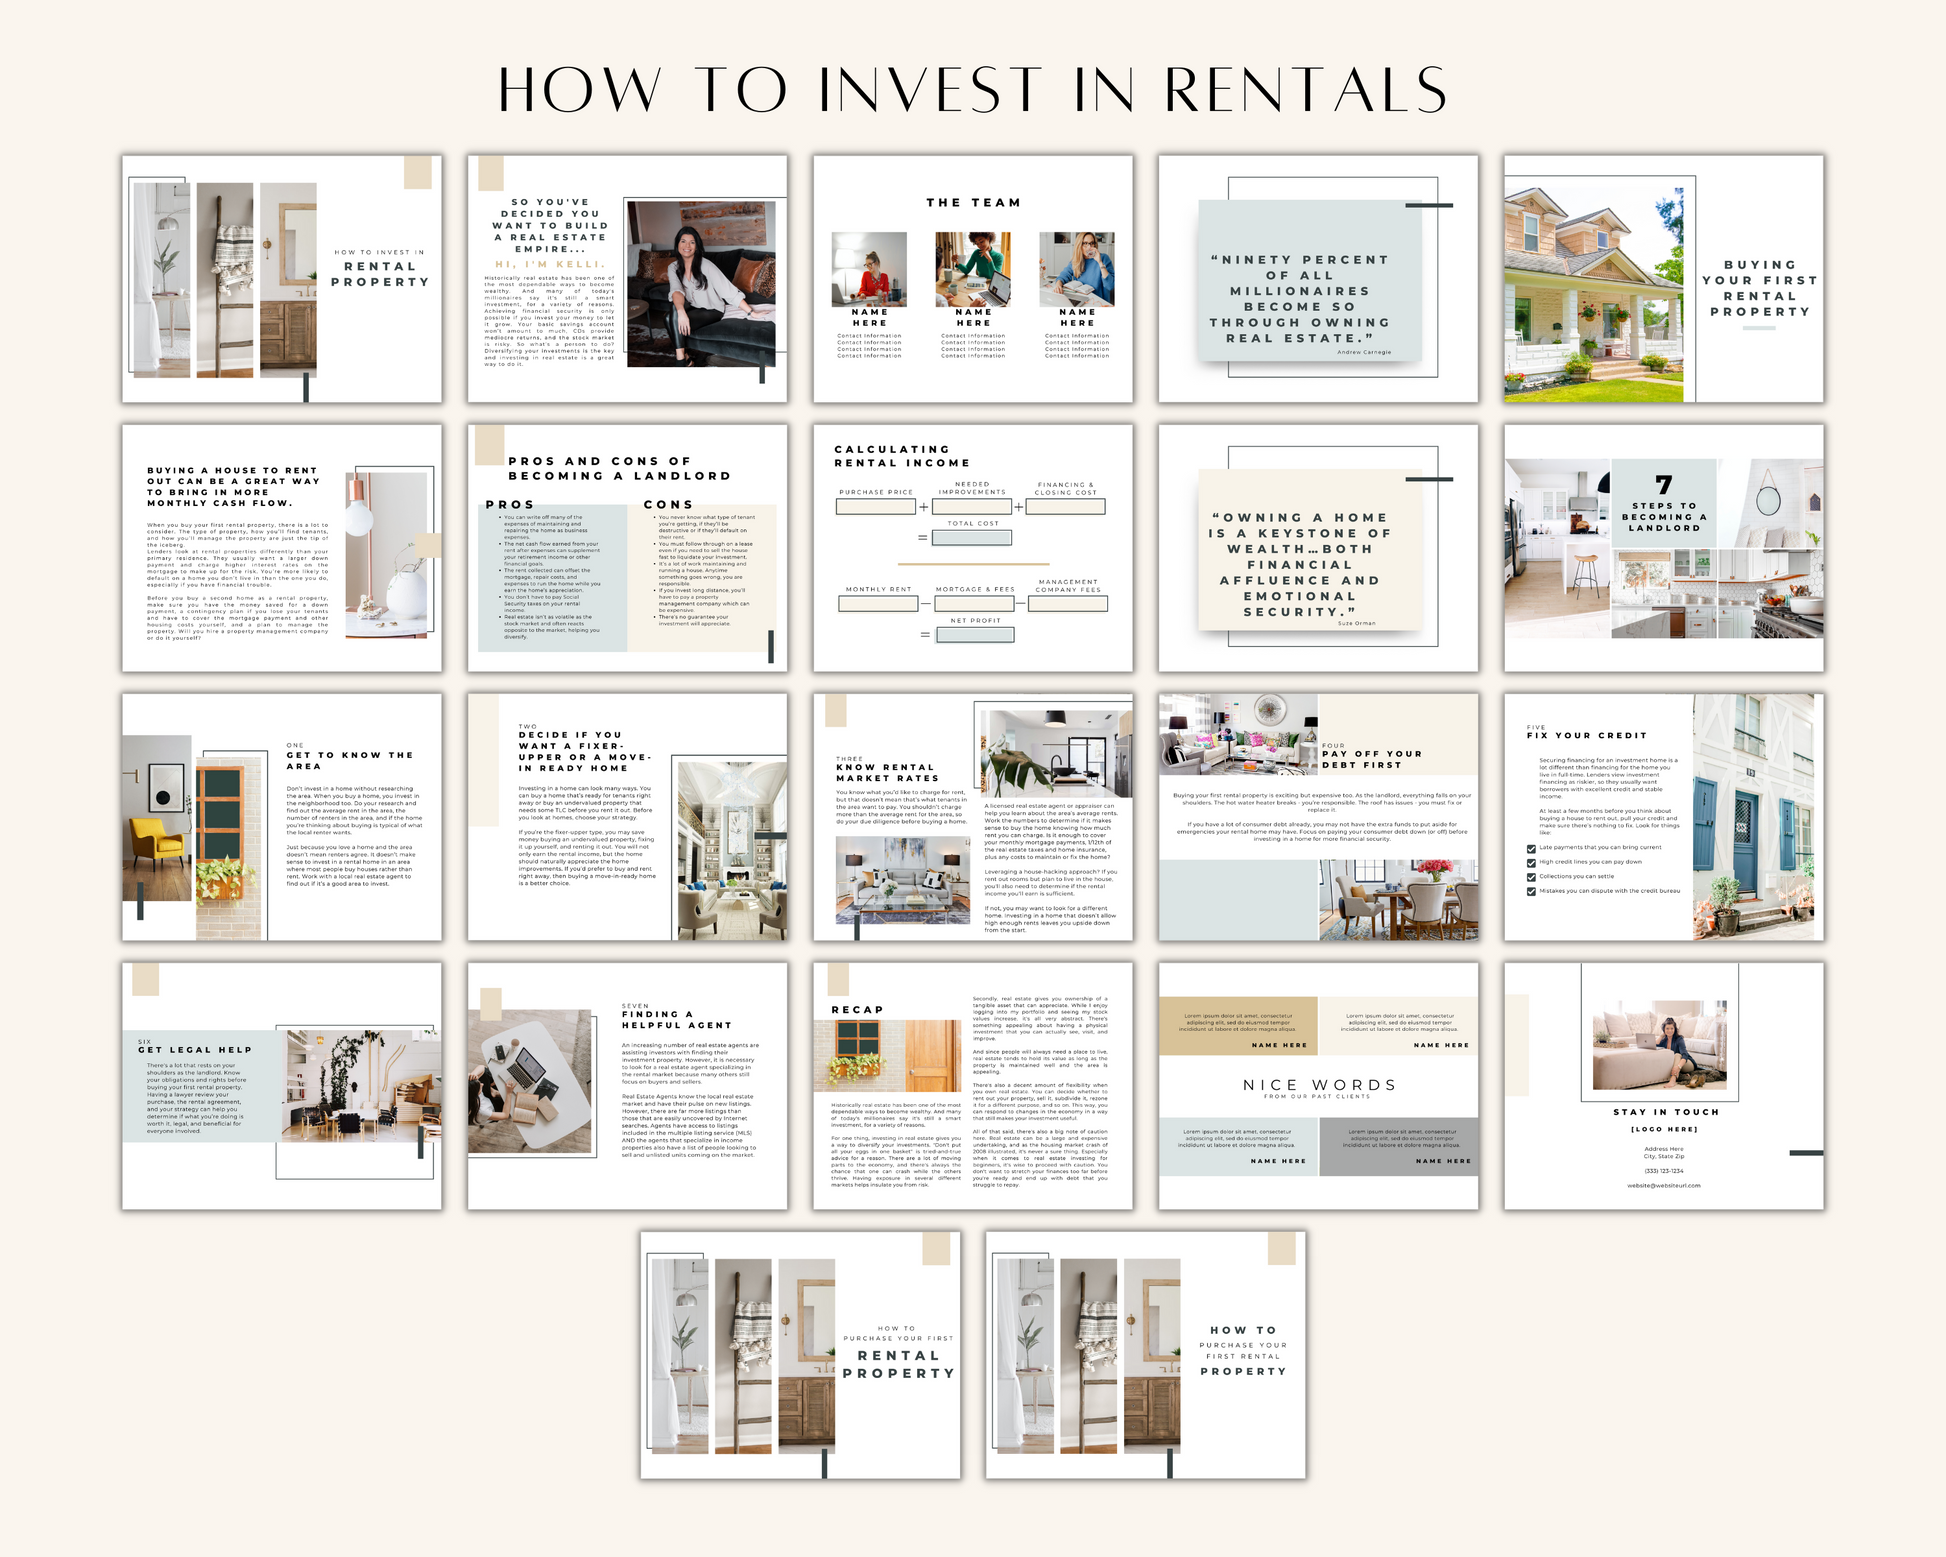Image resolution: width=1946 pixels, height=1557 pixels.
Task: Click the Needed Improvements field
Action: click(x=971, y=507)
